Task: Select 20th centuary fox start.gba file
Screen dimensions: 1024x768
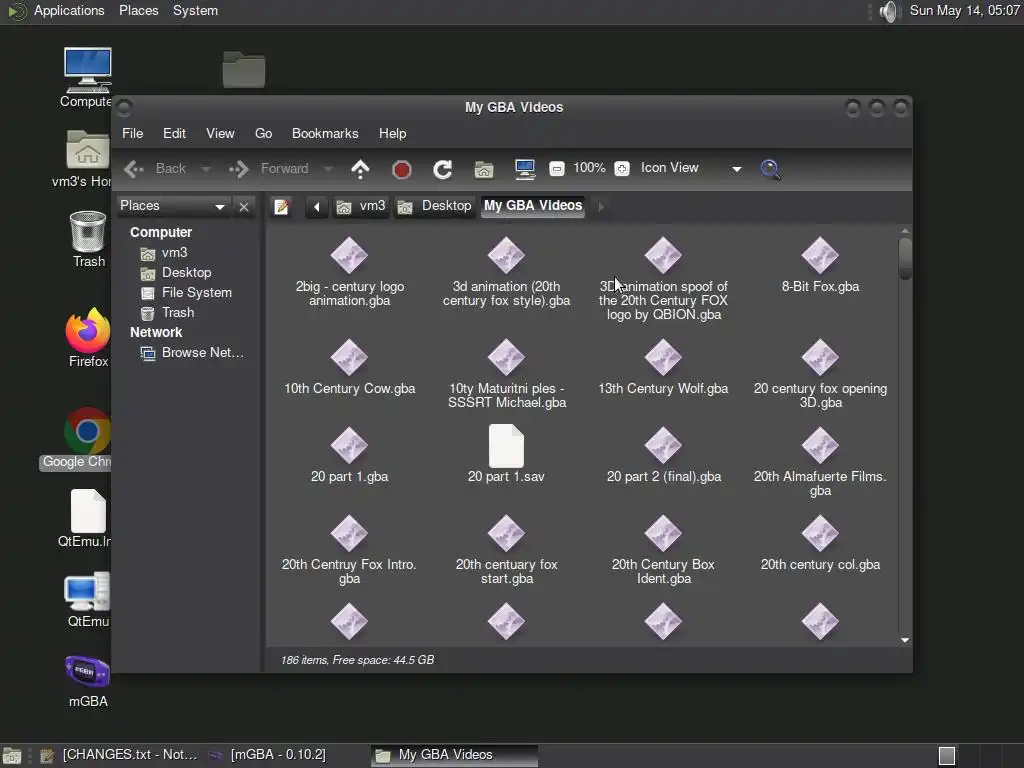Action: [506, 550]
